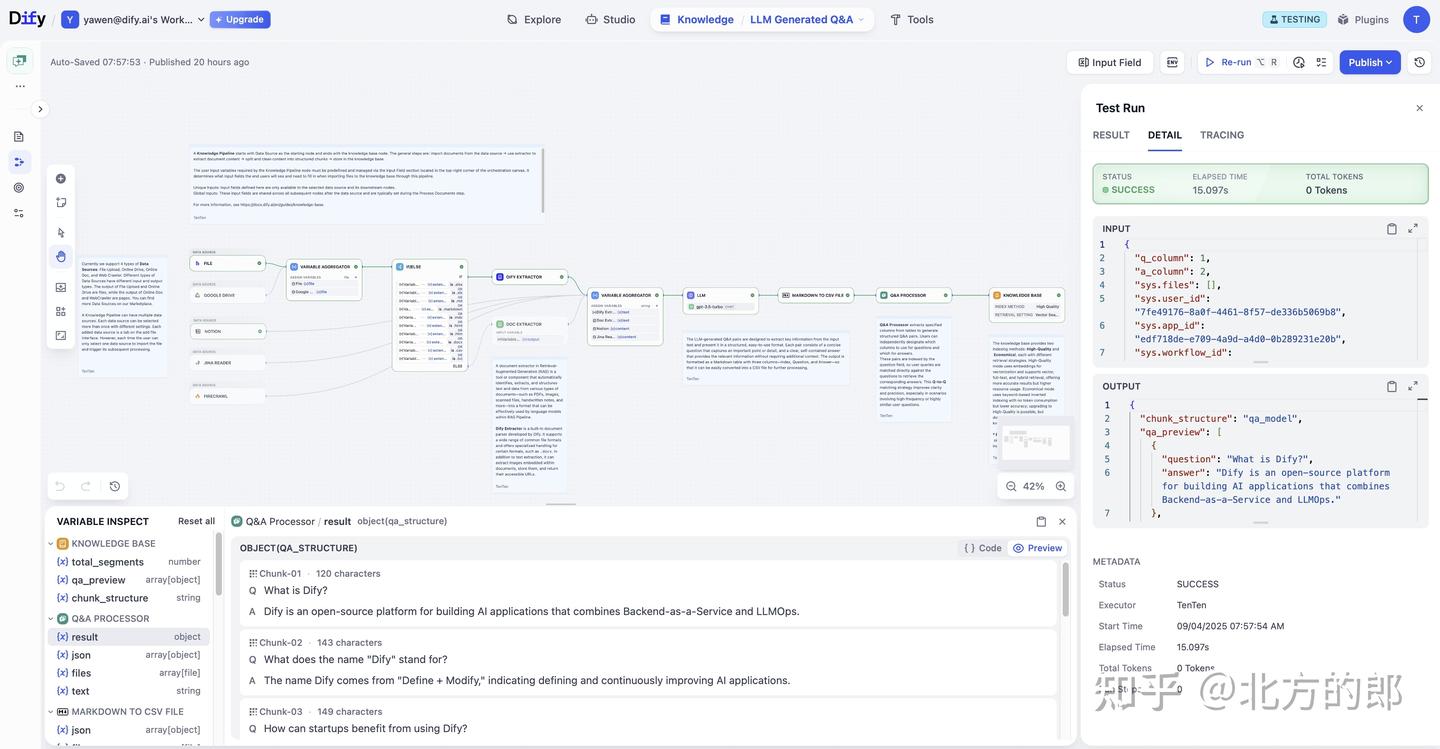
Task: Select the Pipeline icon in the left sidebar
Action: click(x=19, y=162)
